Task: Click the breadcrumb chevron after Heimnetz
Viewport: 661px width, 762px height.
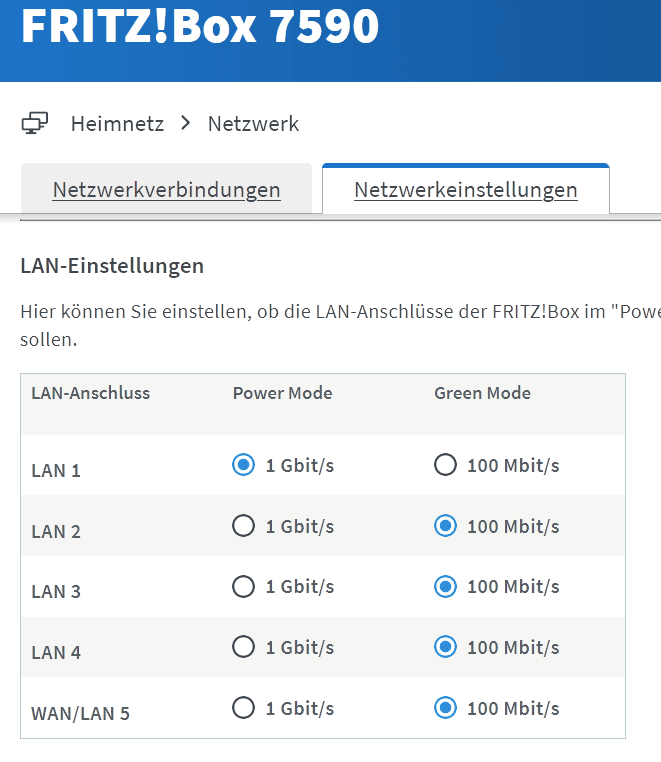Action: 185,123
